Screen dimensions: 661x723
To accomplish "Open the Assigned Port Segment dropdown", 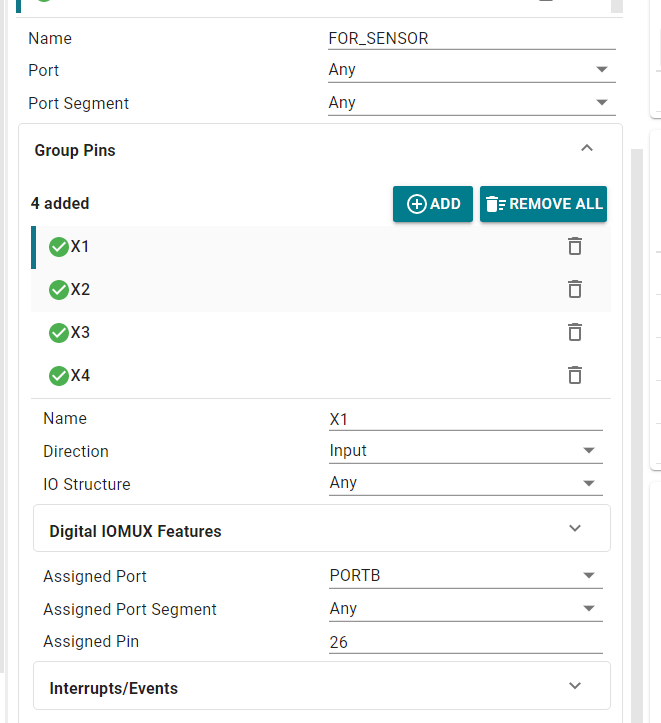I will [466, 609].
